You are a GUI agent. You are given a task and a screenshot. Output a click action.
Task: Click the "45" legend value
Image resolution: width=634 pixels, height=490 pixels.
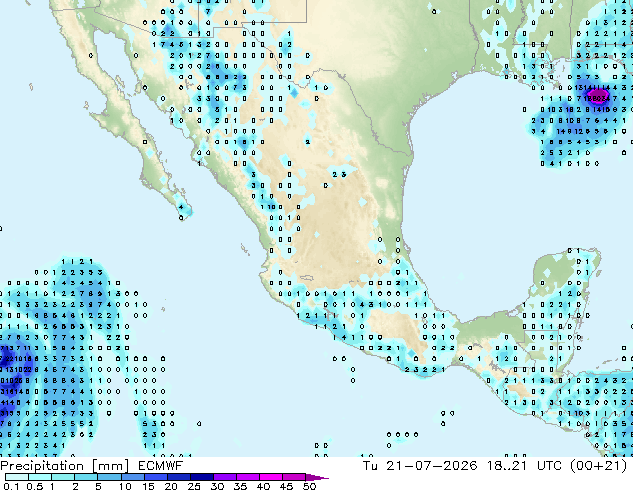point(286,486)
